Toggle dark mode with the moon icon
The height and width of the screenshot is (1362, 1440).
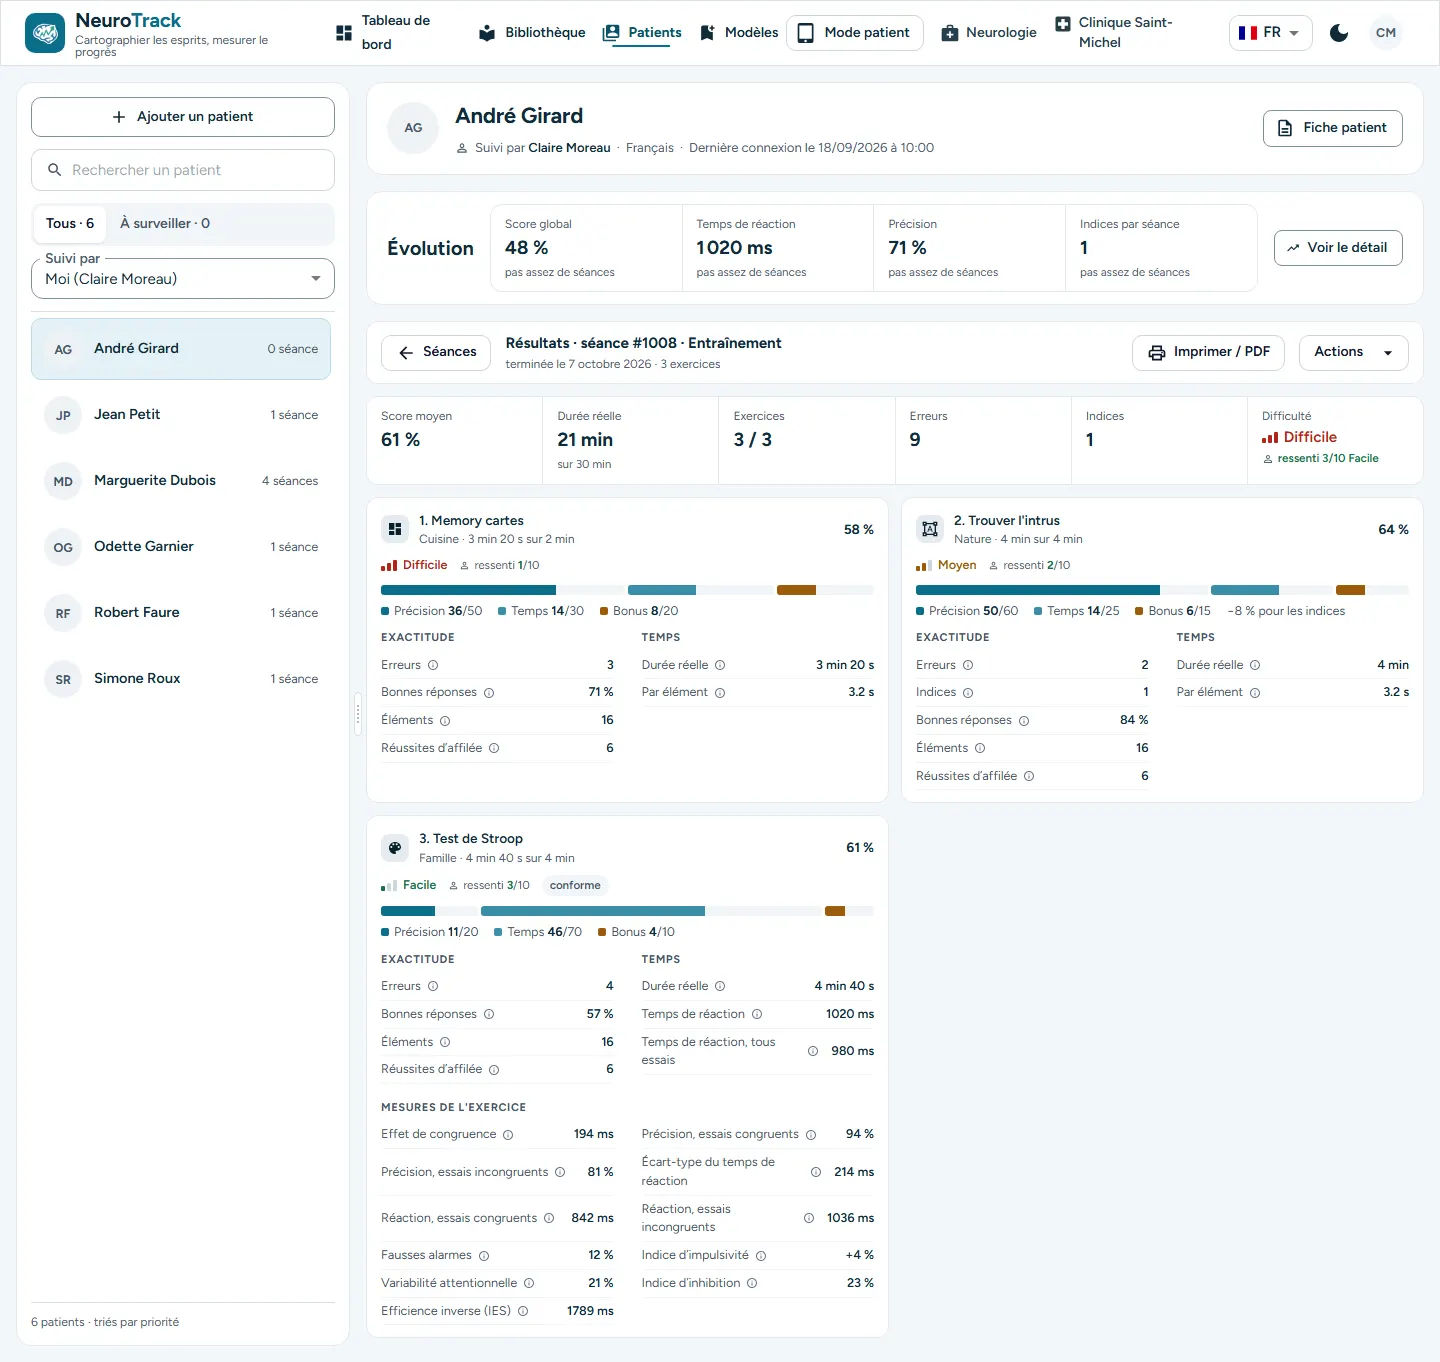point(1339,33)
